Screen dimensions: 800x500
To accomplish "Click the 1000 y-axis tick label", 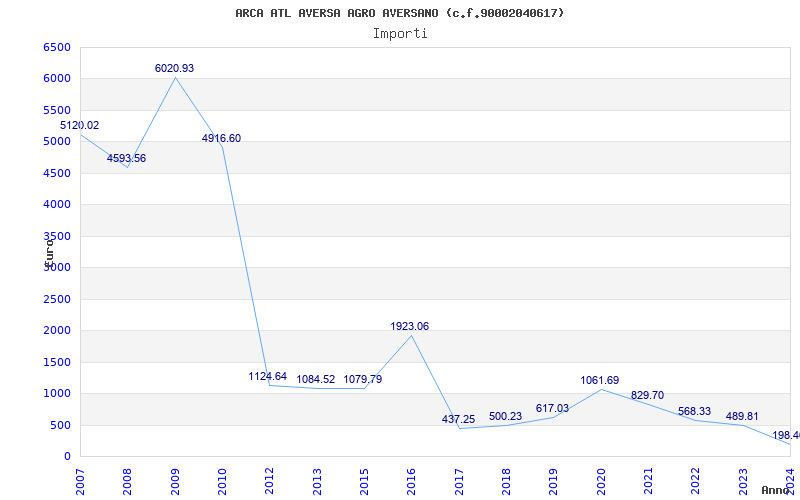I will point(57,393).
